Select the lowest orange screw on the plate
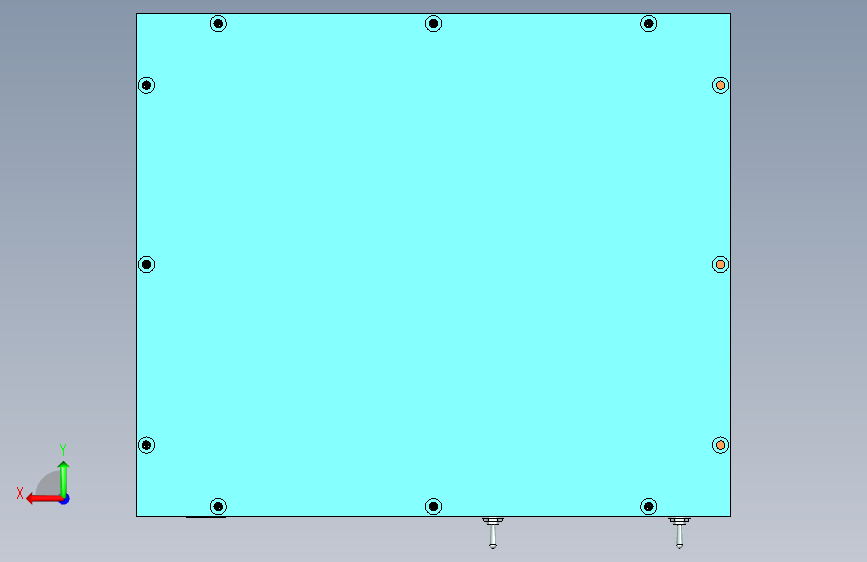Screen dimensions: 867x562 click(x=720, y=445)
